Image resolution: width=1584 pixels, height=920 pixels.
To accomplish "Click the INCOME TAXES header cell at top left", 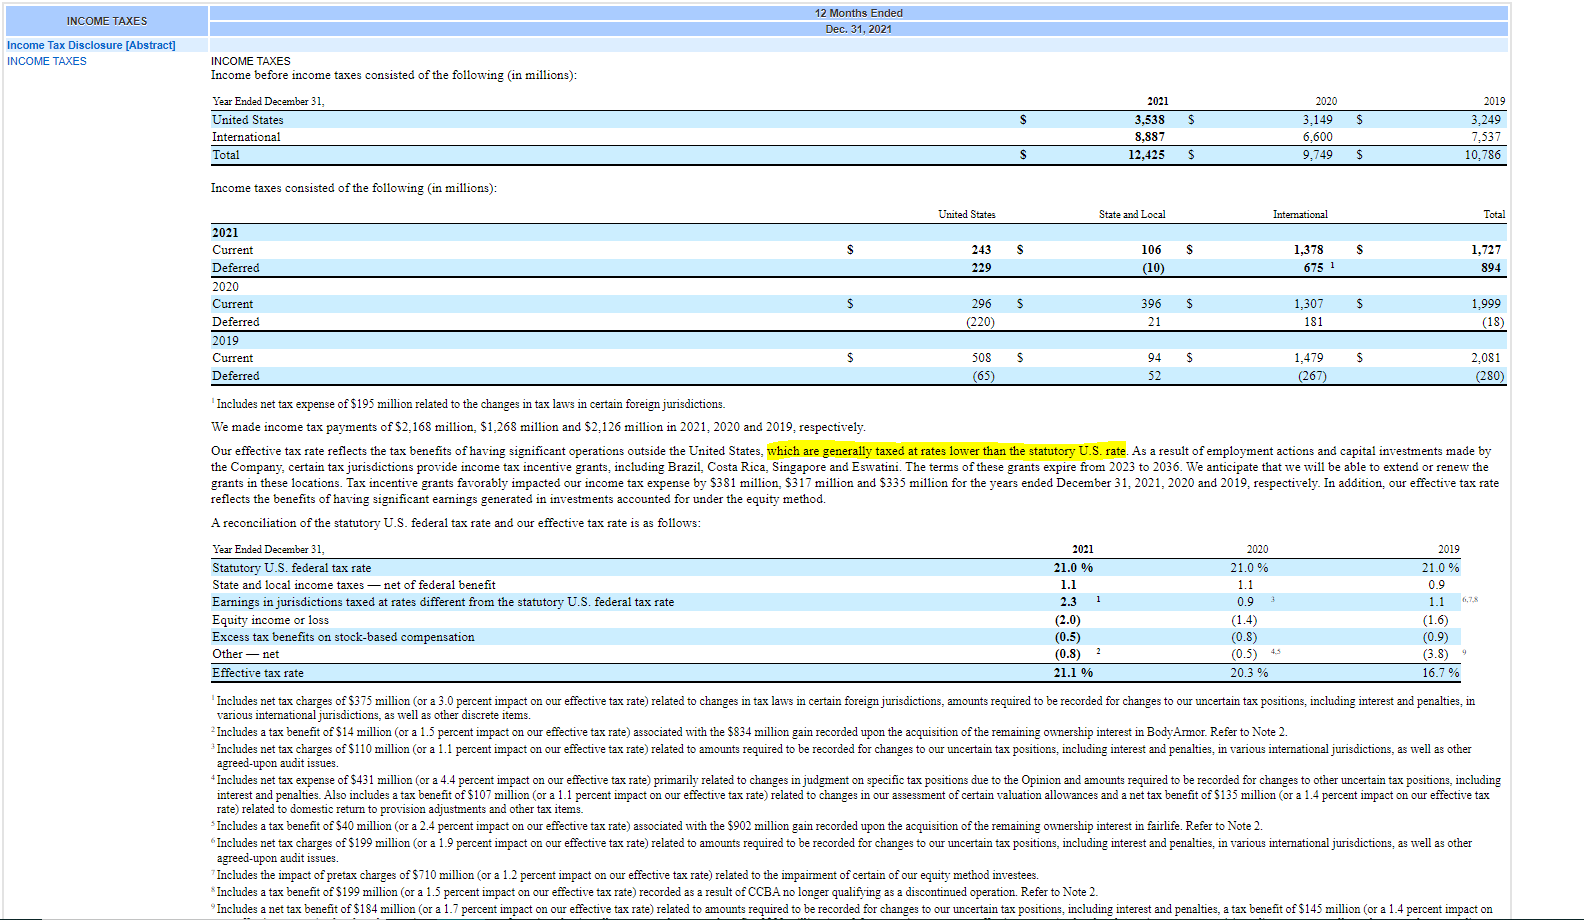I will (x=107, y=21).
